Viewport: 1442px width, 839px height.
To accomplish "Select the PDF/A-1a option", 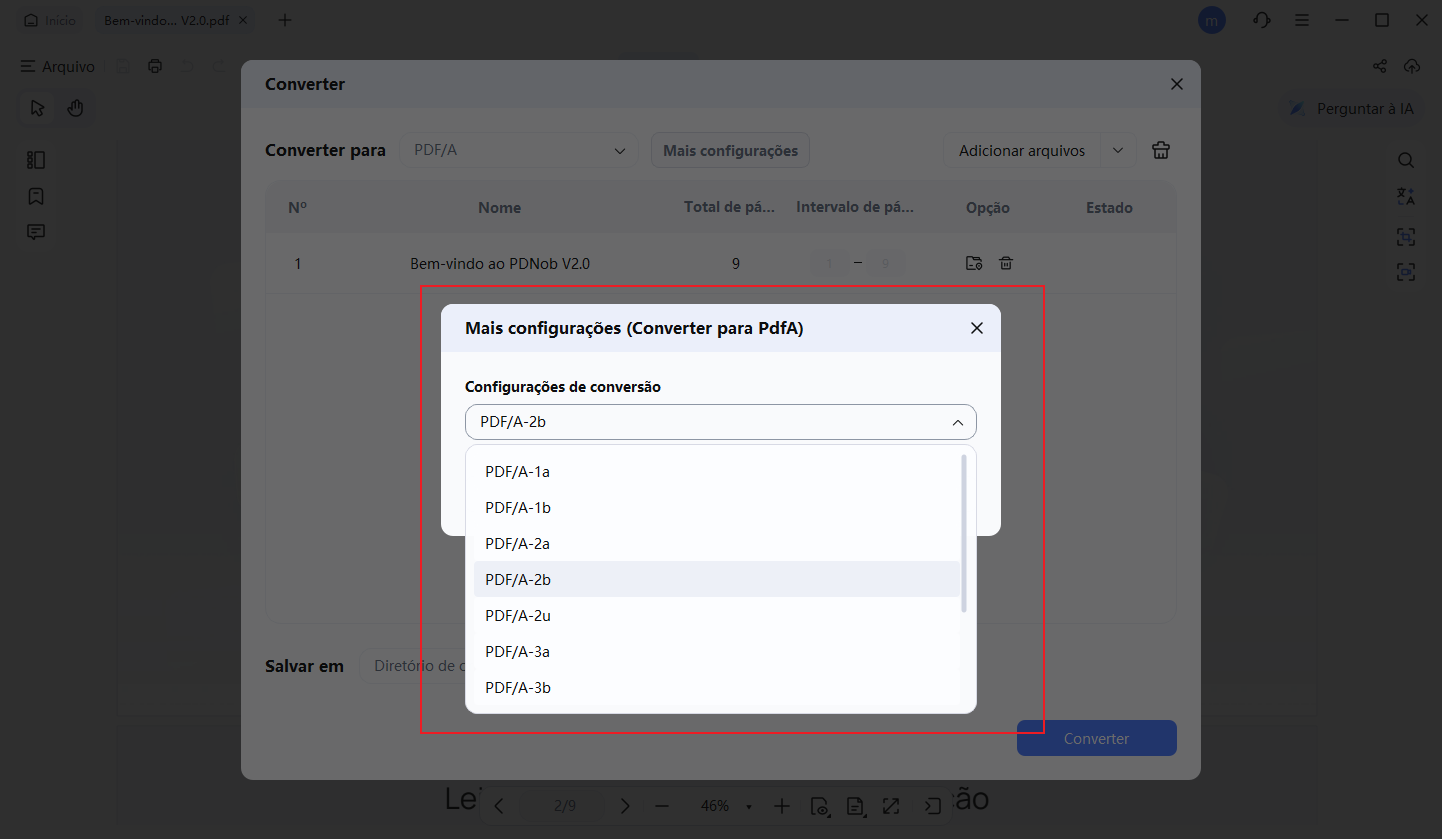I will [517, 471].
